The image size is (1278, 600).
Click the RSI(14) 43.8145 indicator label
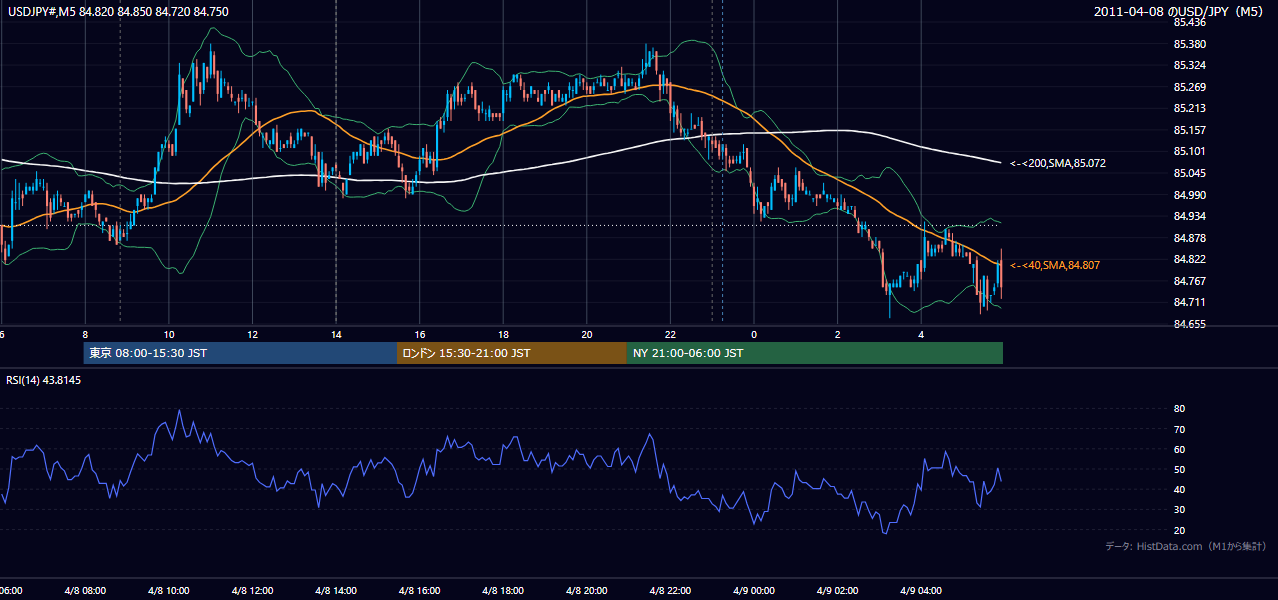44,380
